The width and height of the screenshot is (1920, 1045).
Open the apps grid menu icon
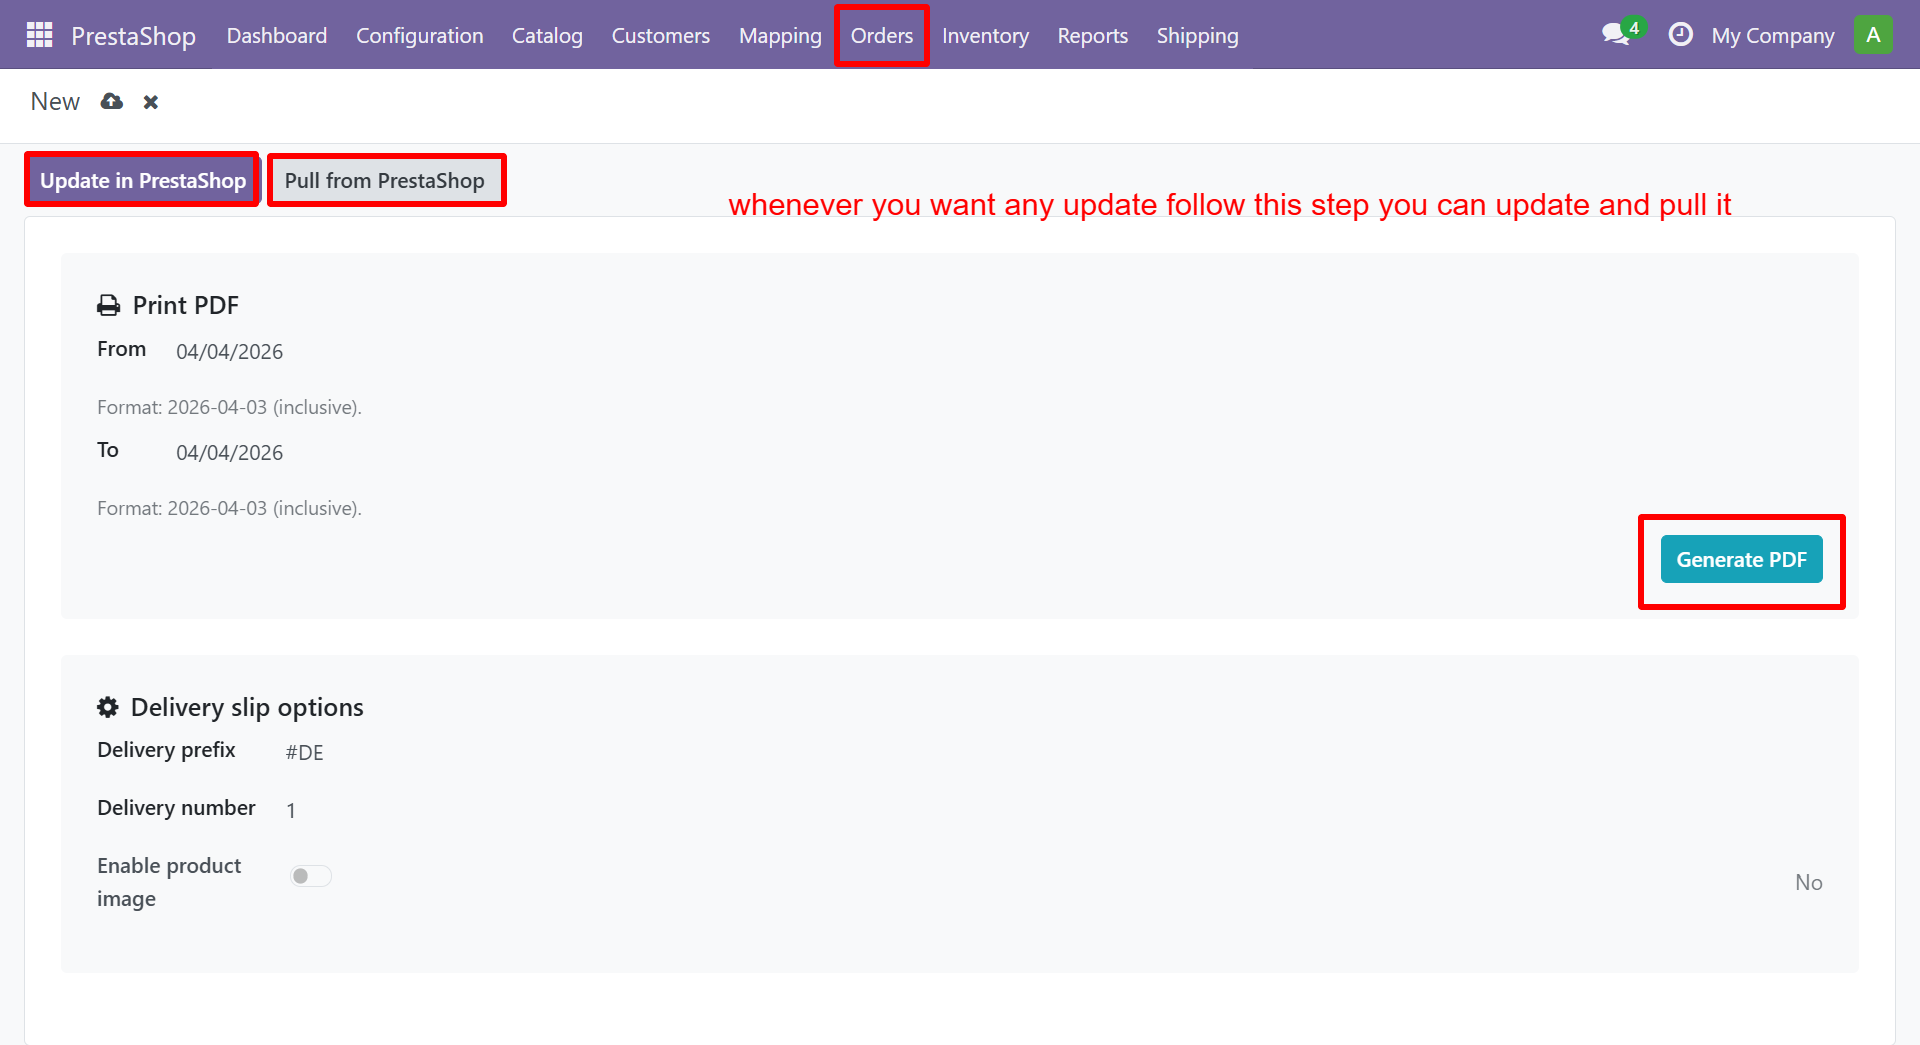[x=39, y=35]
